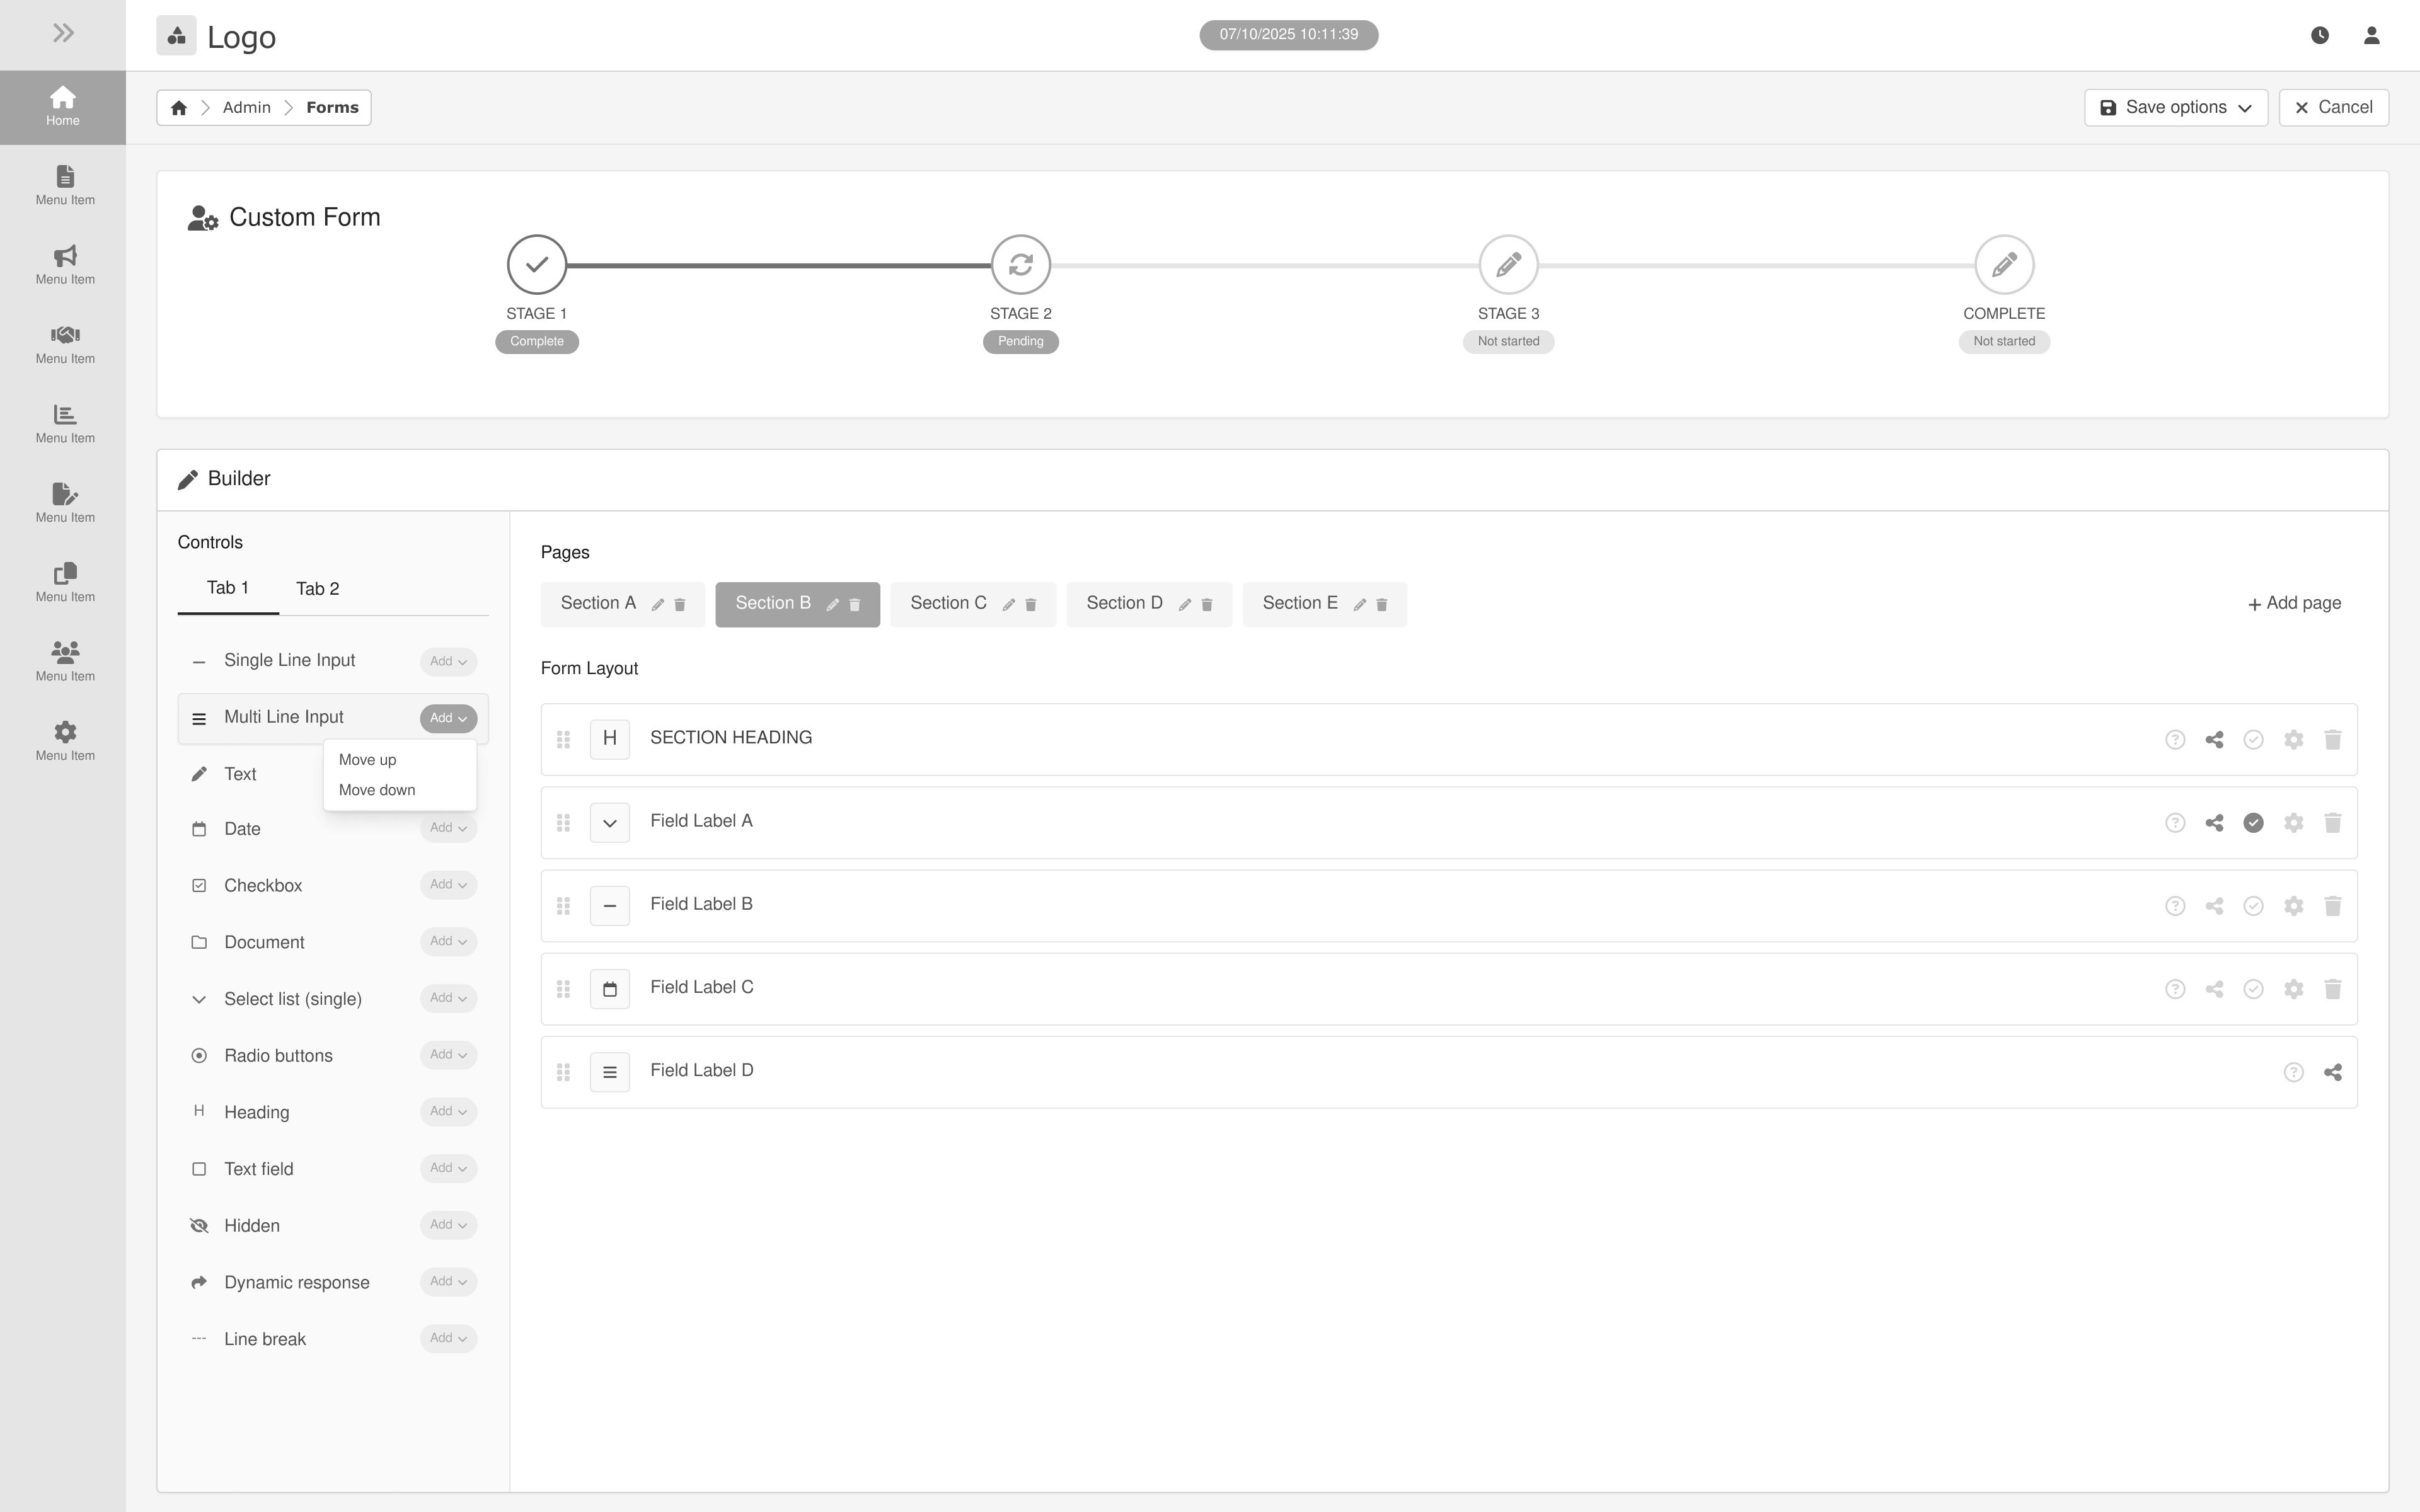Open help icon on SECTION HEADING row

(x=2175, y=740)
